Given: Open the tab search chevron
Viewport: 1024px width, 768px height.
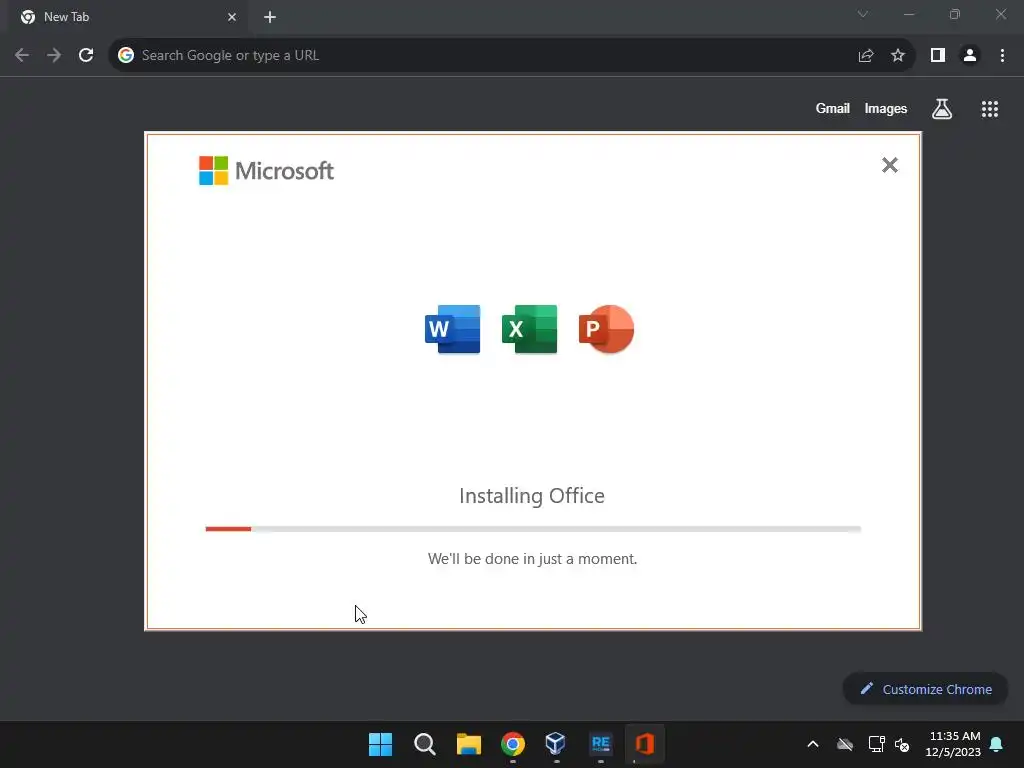Looking at the screenshot, I should (x=863, y=14).
